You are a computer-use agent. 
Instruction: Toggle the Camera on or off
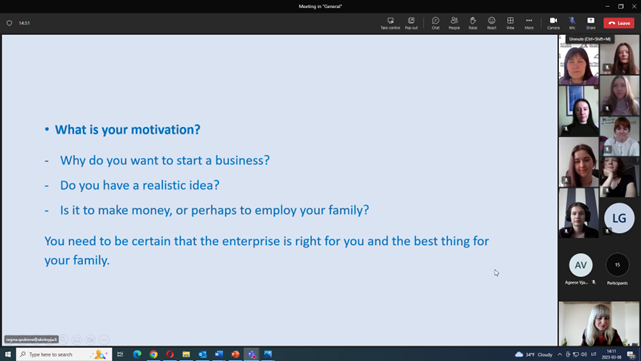(x=553, y=23)
